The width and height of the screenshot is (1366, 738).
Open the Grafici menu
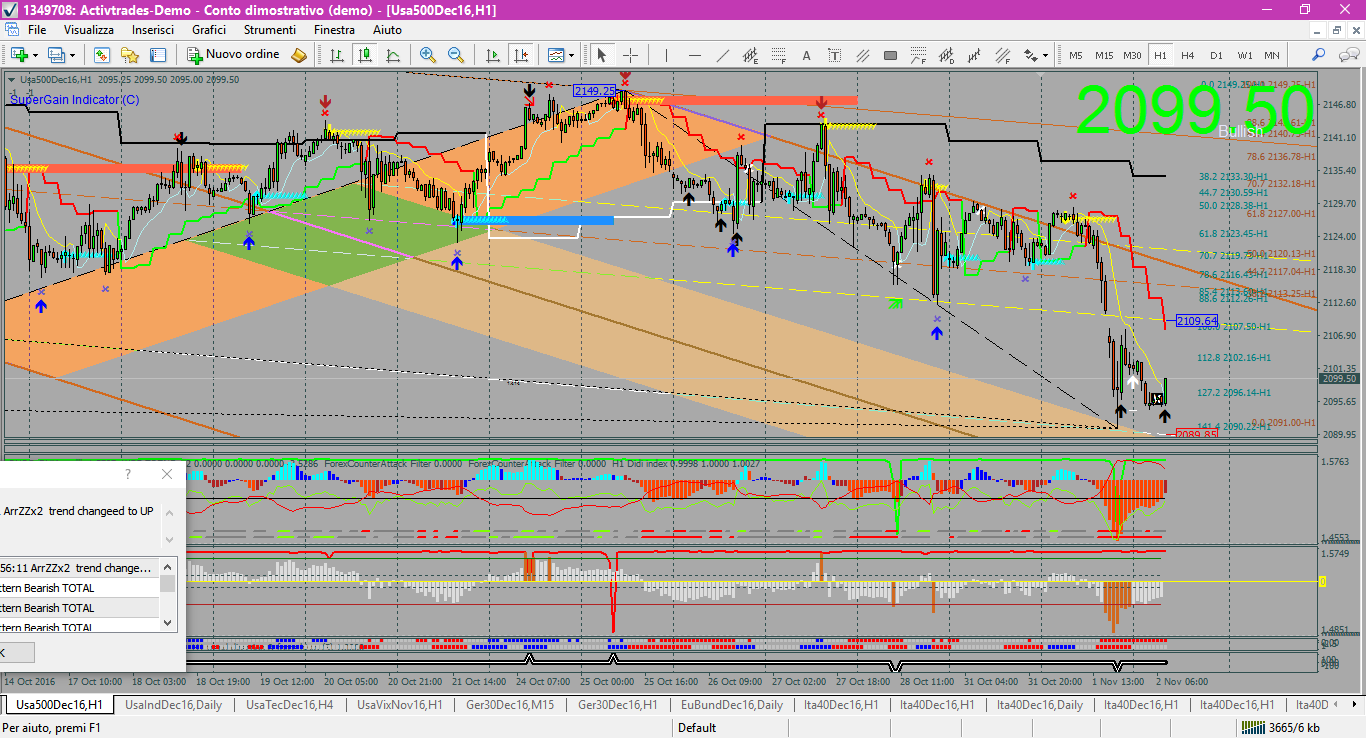tap(209, 30)
